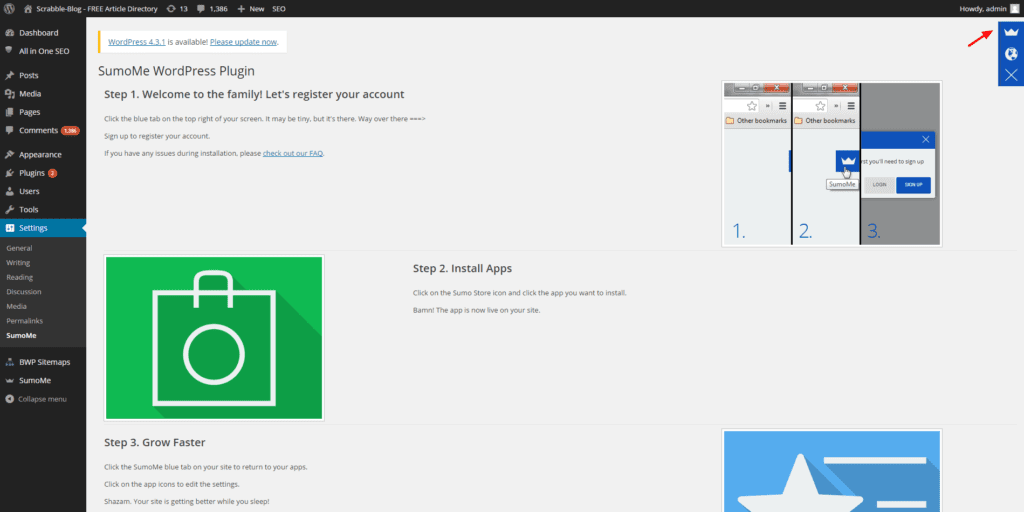Open Discussion settings submenu
This screenshot has width=1024, height=512.
24,291
